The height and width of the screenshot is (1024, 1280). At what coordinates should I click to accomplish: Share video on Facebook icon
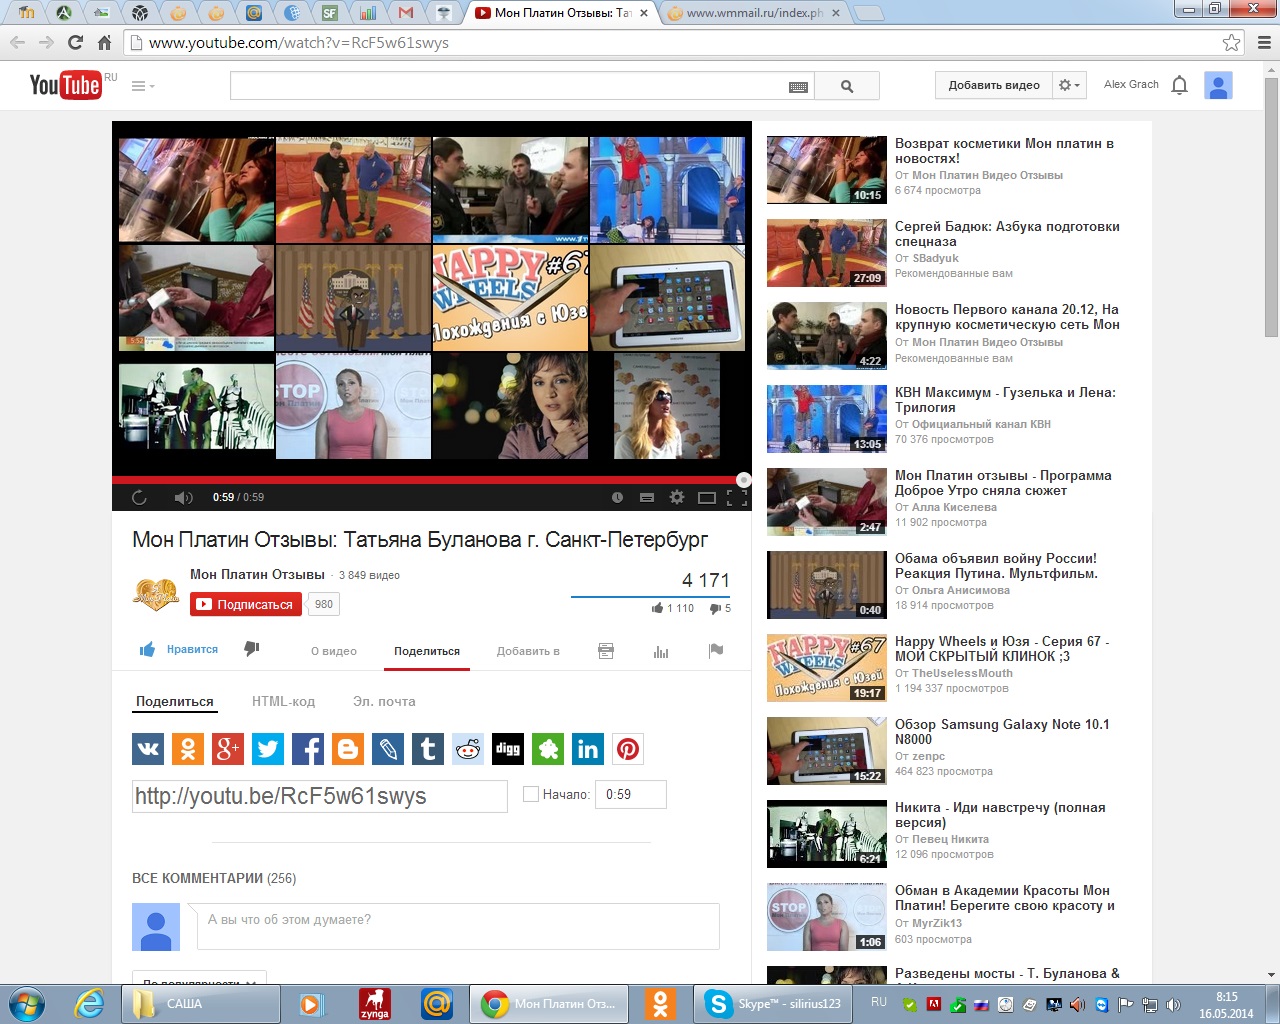click(308, 749)
